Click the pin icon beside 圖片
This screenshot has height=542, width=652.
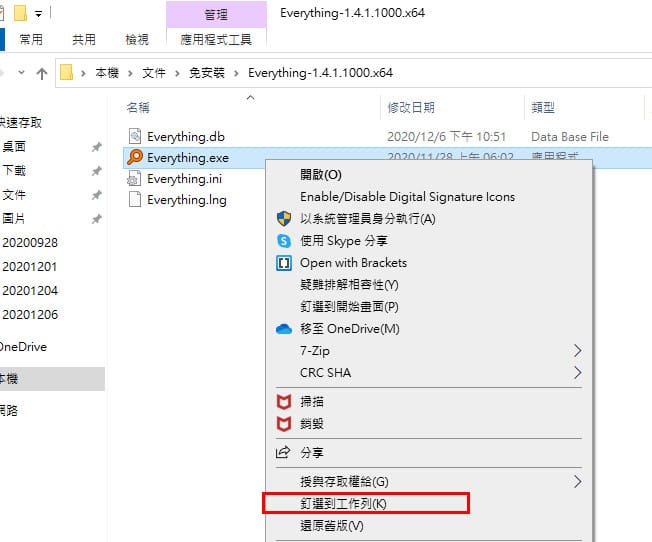click(96, 219)
